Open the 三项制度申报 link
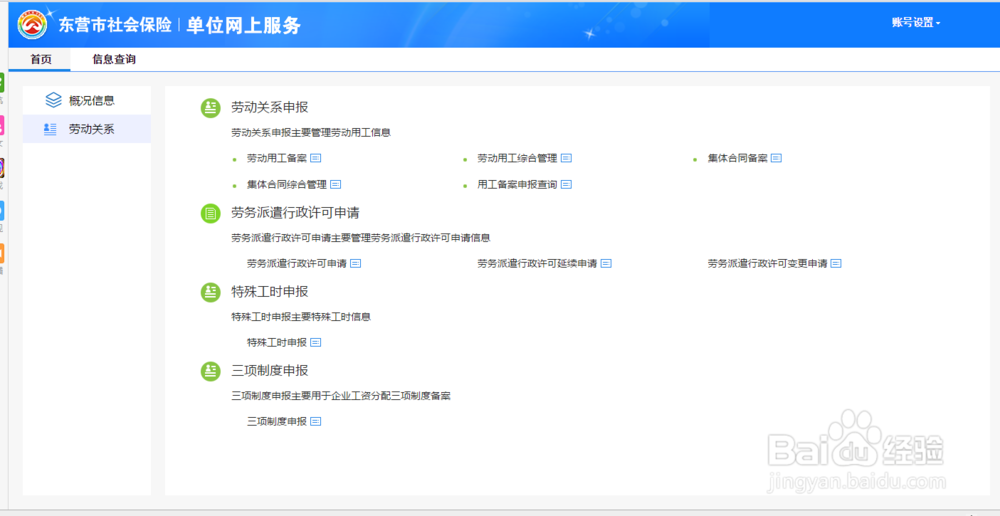Screen dimensions: 1000x516 coord(277,422)
